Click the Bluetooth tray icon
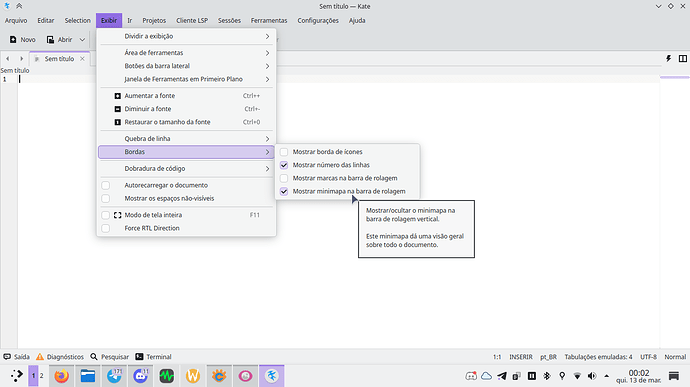Screen dimensions: 690x387 click(547, 376)
